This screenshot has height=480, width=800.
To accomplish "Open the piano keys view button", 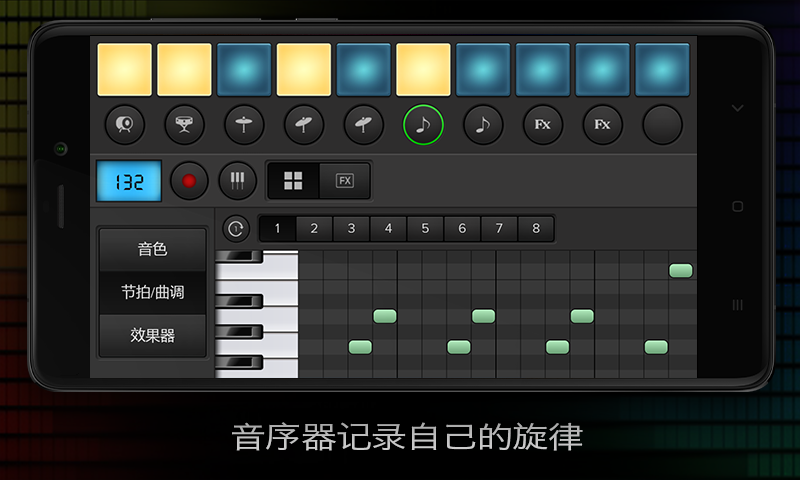I will (x=237, y=180).
